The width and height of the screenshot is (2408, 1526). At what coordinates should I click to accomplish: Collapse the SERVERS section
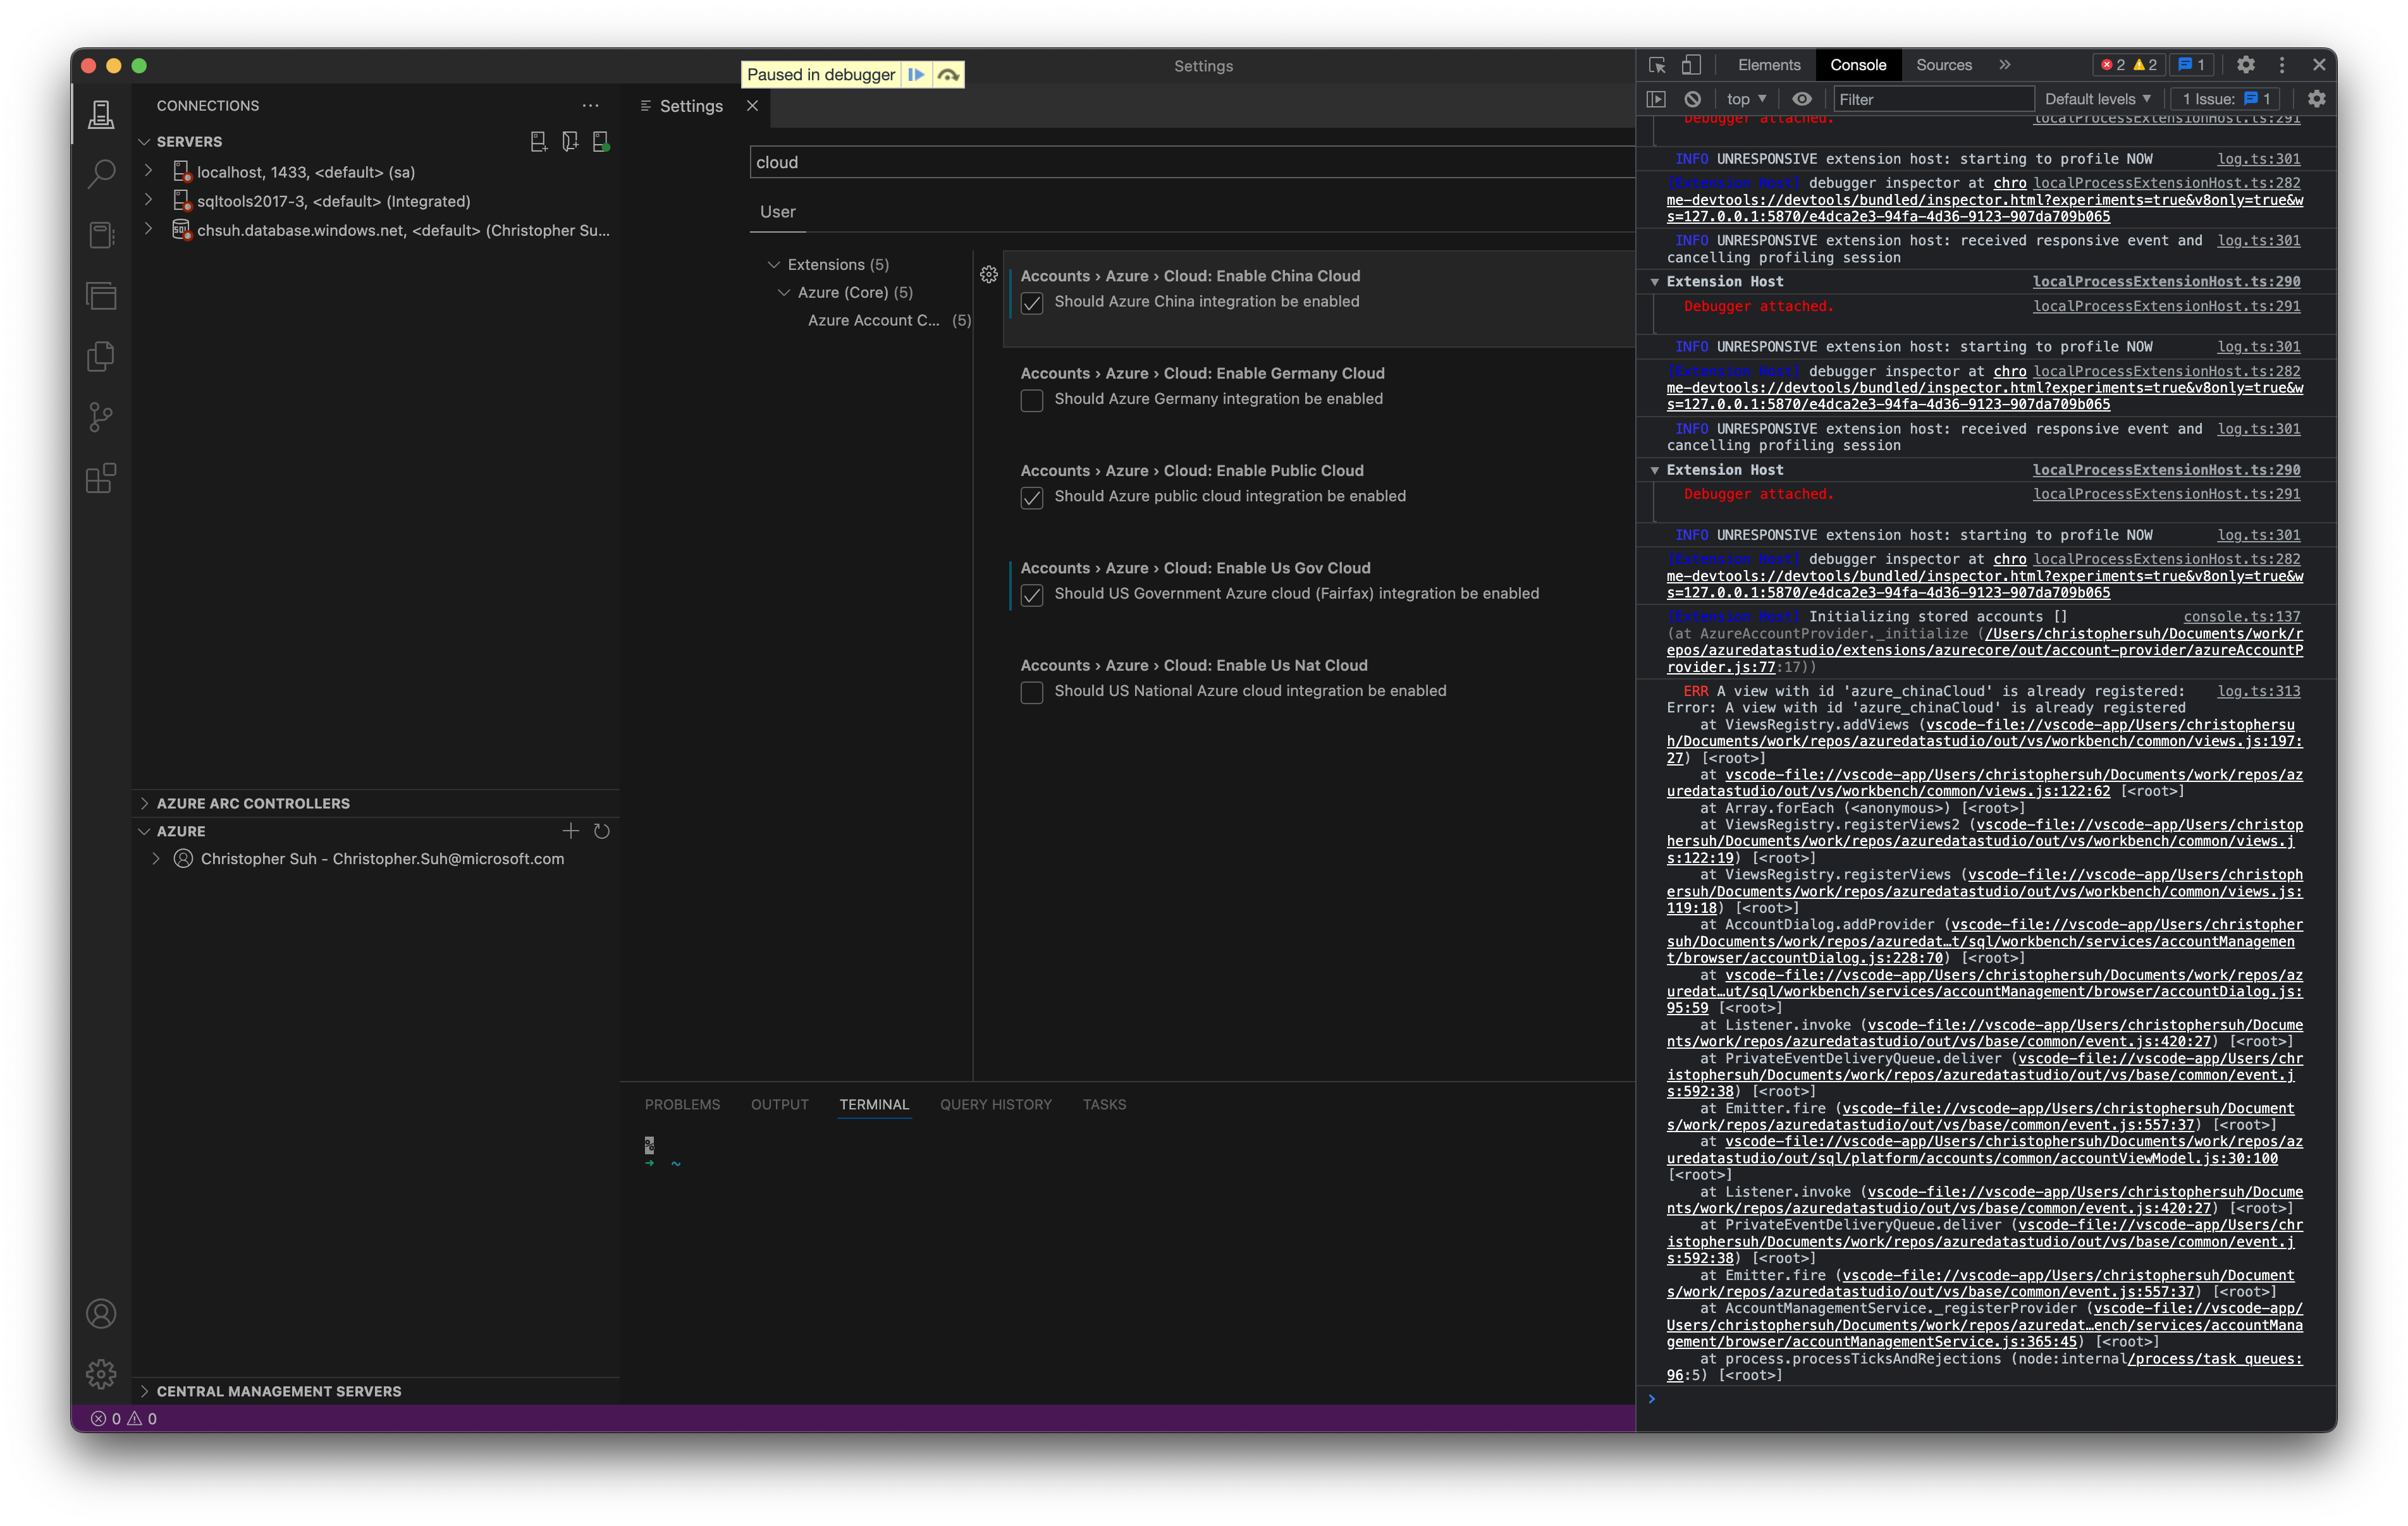tap(145, 141)
